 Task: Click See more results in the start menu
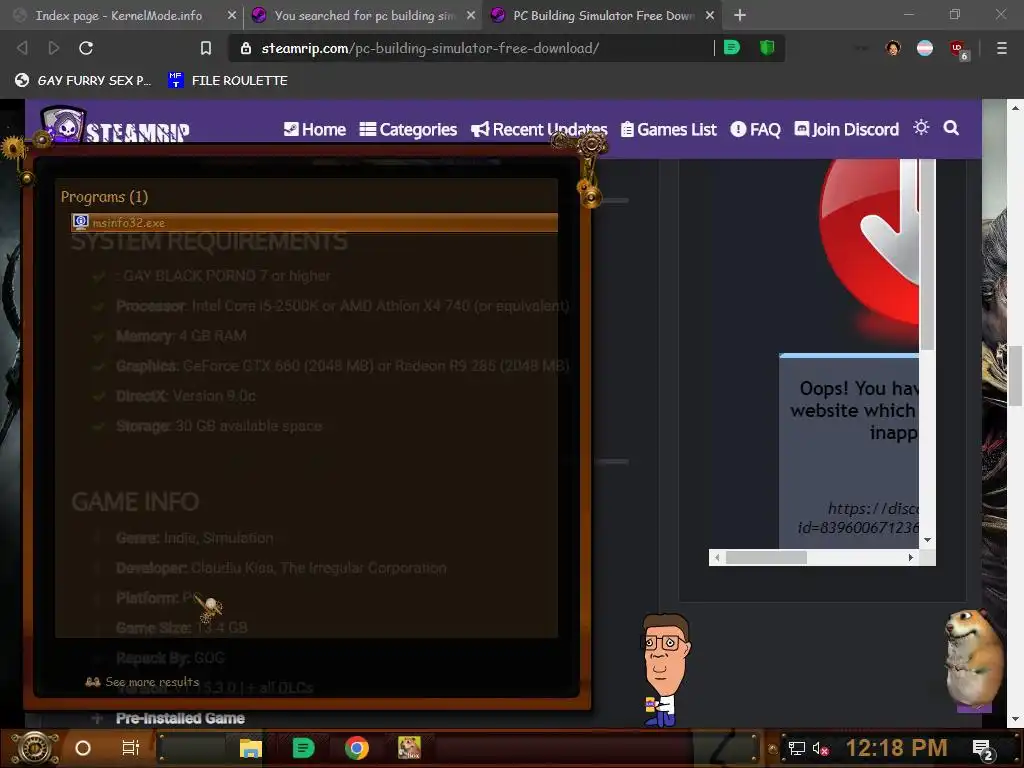(x=142, y=682)
